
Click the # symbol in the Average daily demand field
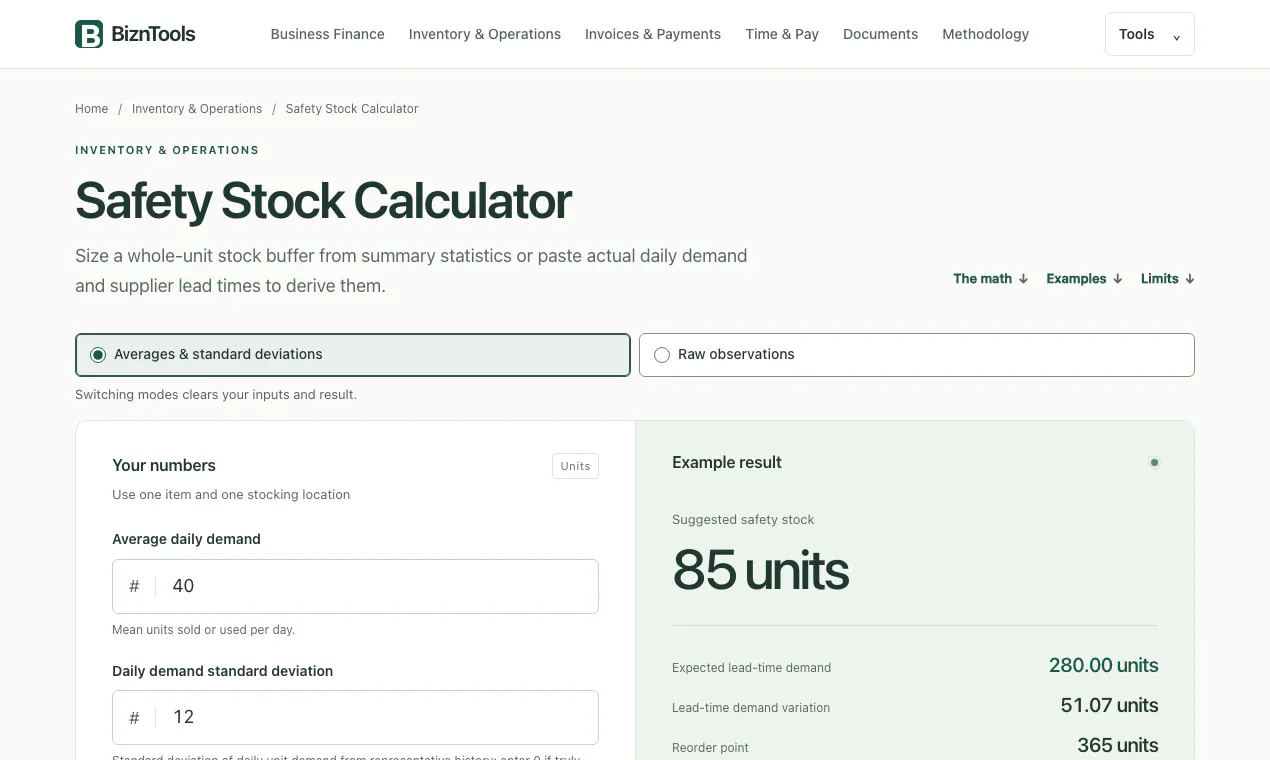click(x=134, y=586)
